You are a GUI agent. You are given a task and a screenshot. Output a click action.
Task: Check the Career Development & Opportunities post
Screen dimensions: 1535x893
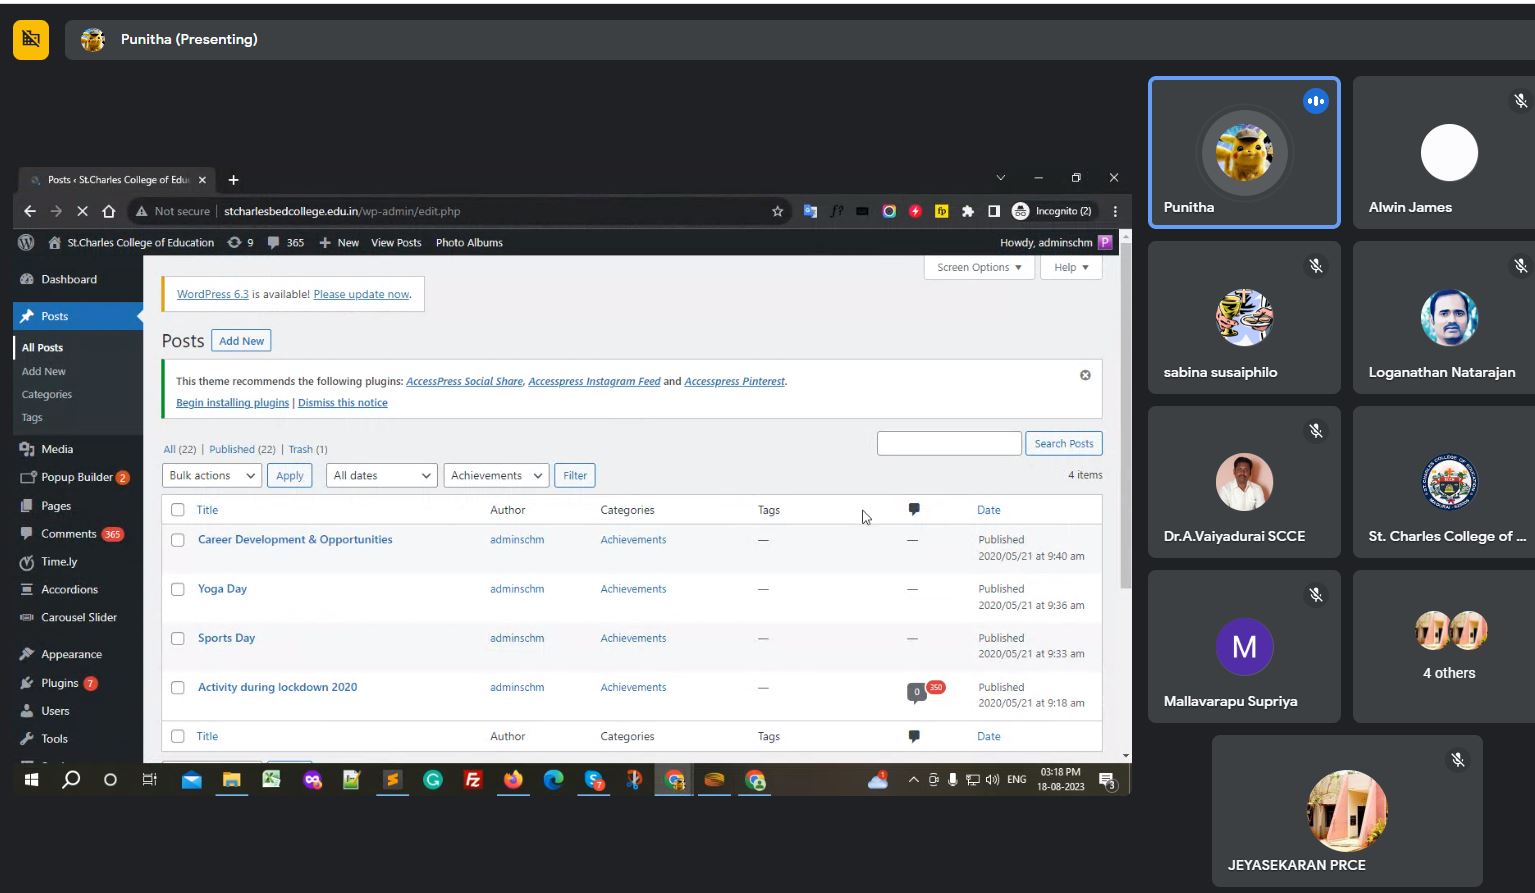click(178, 540)
